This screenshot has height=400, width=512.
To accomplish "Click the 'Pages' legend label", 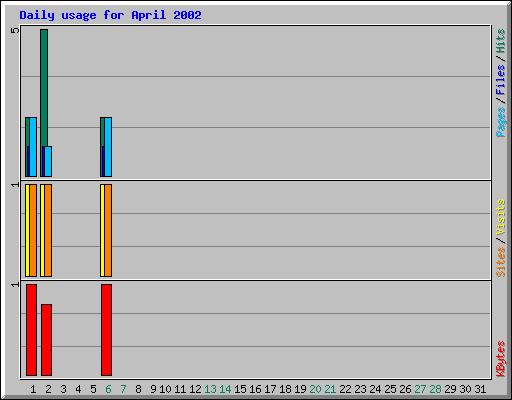I will (x=500, y=122).
